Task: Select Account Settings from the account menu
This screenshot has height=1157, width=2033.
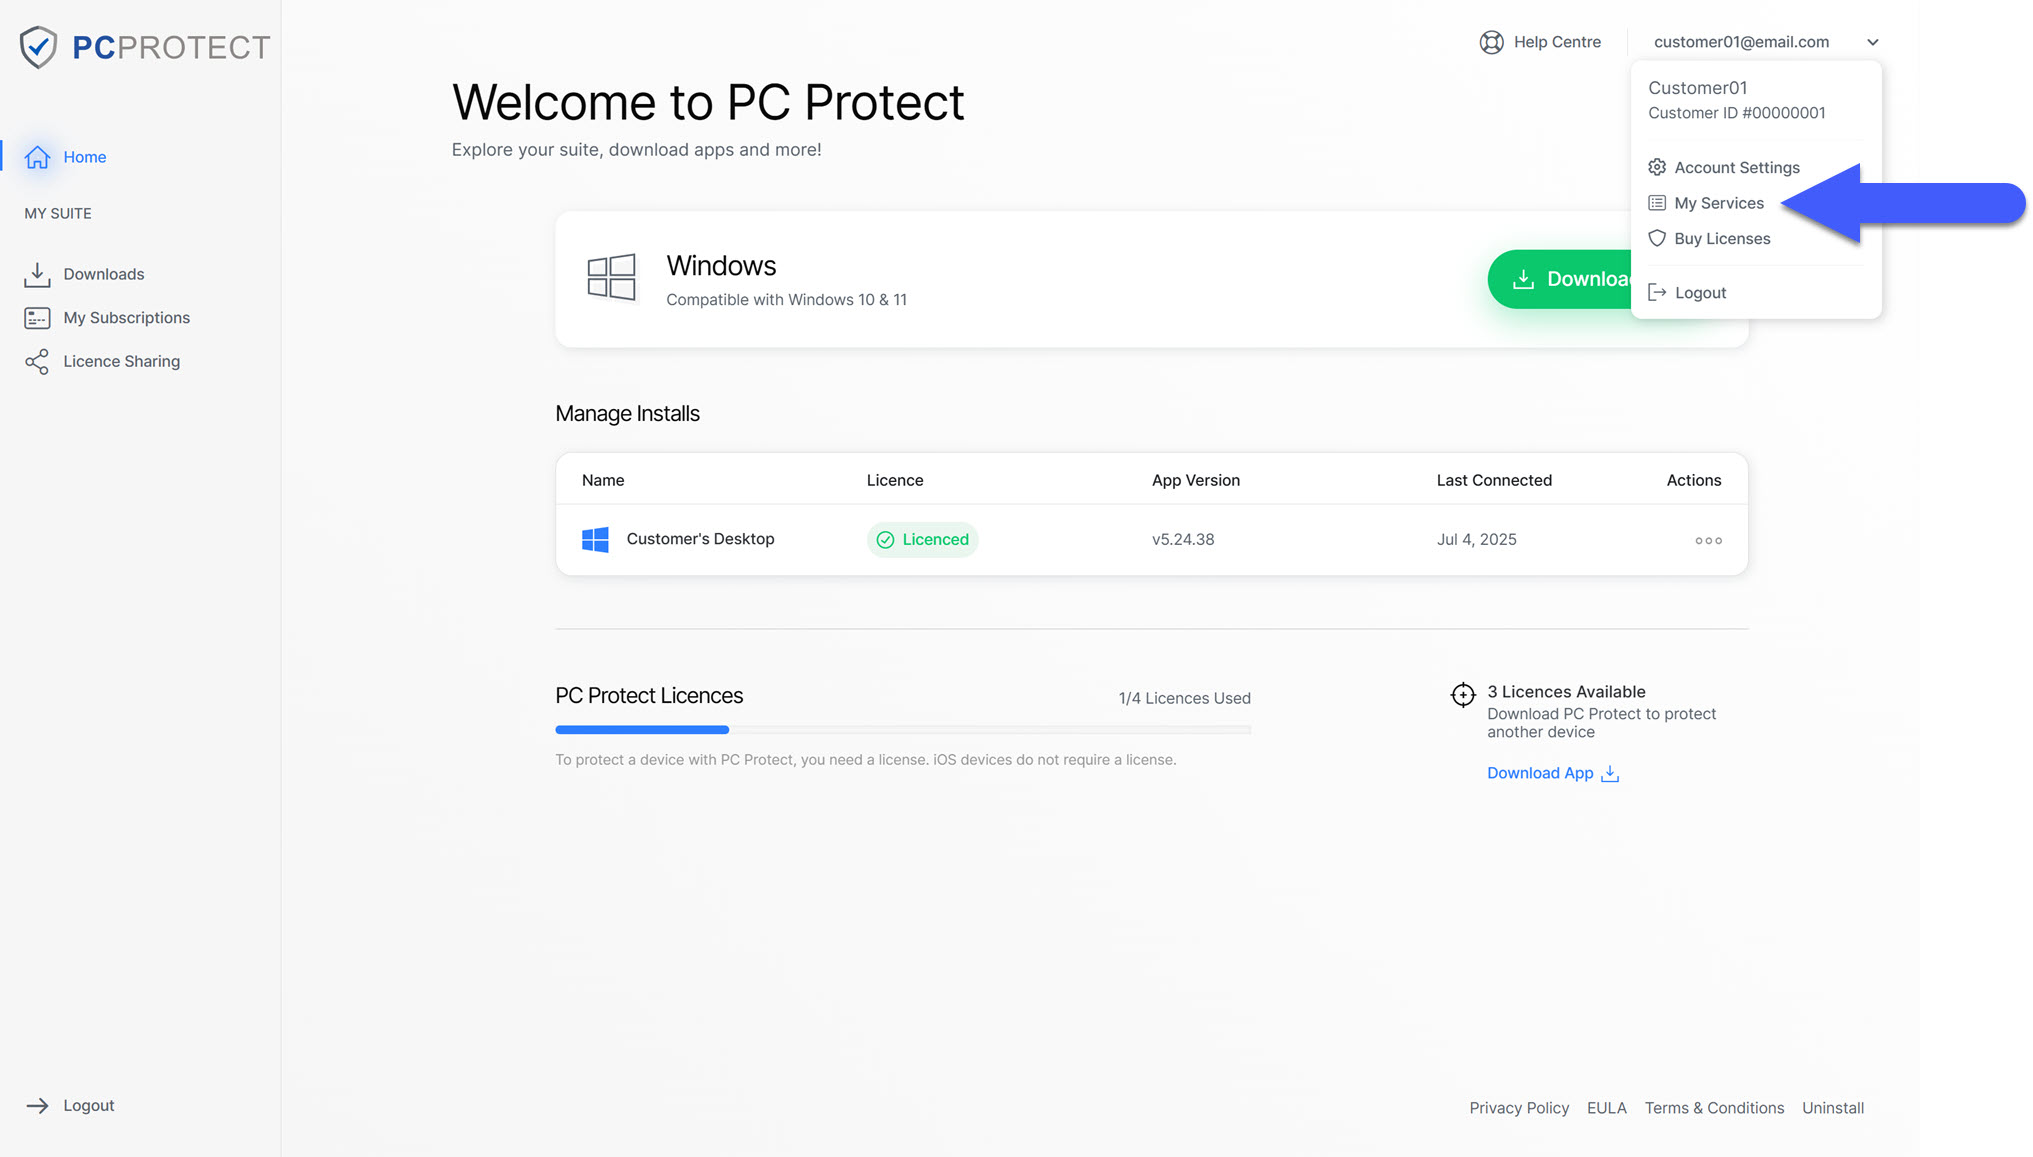Action: (x=1724, y=167)
